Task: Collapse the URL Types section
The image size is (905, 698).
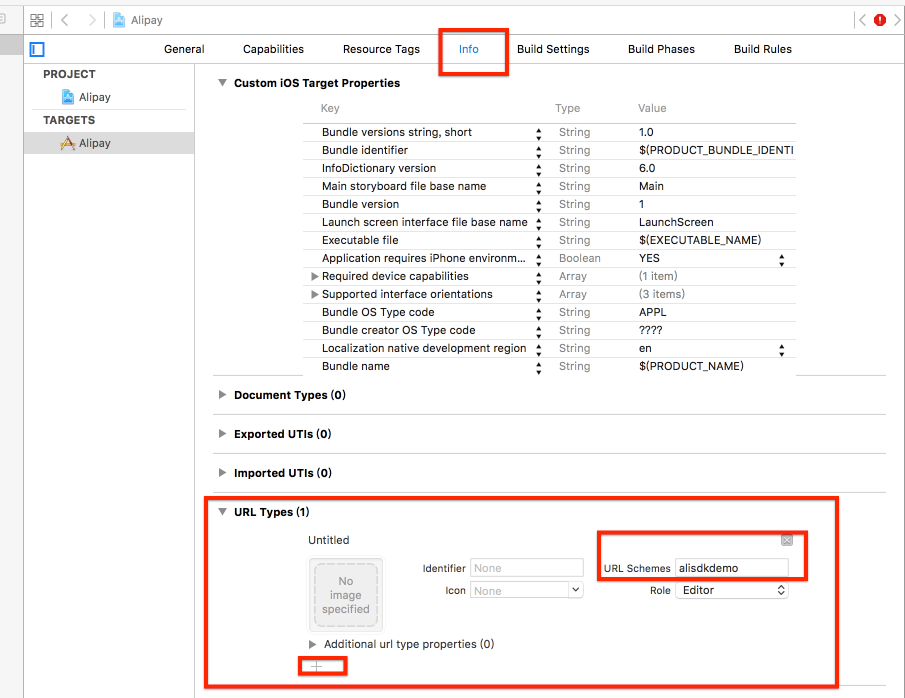Action: [x=222, y=512]
